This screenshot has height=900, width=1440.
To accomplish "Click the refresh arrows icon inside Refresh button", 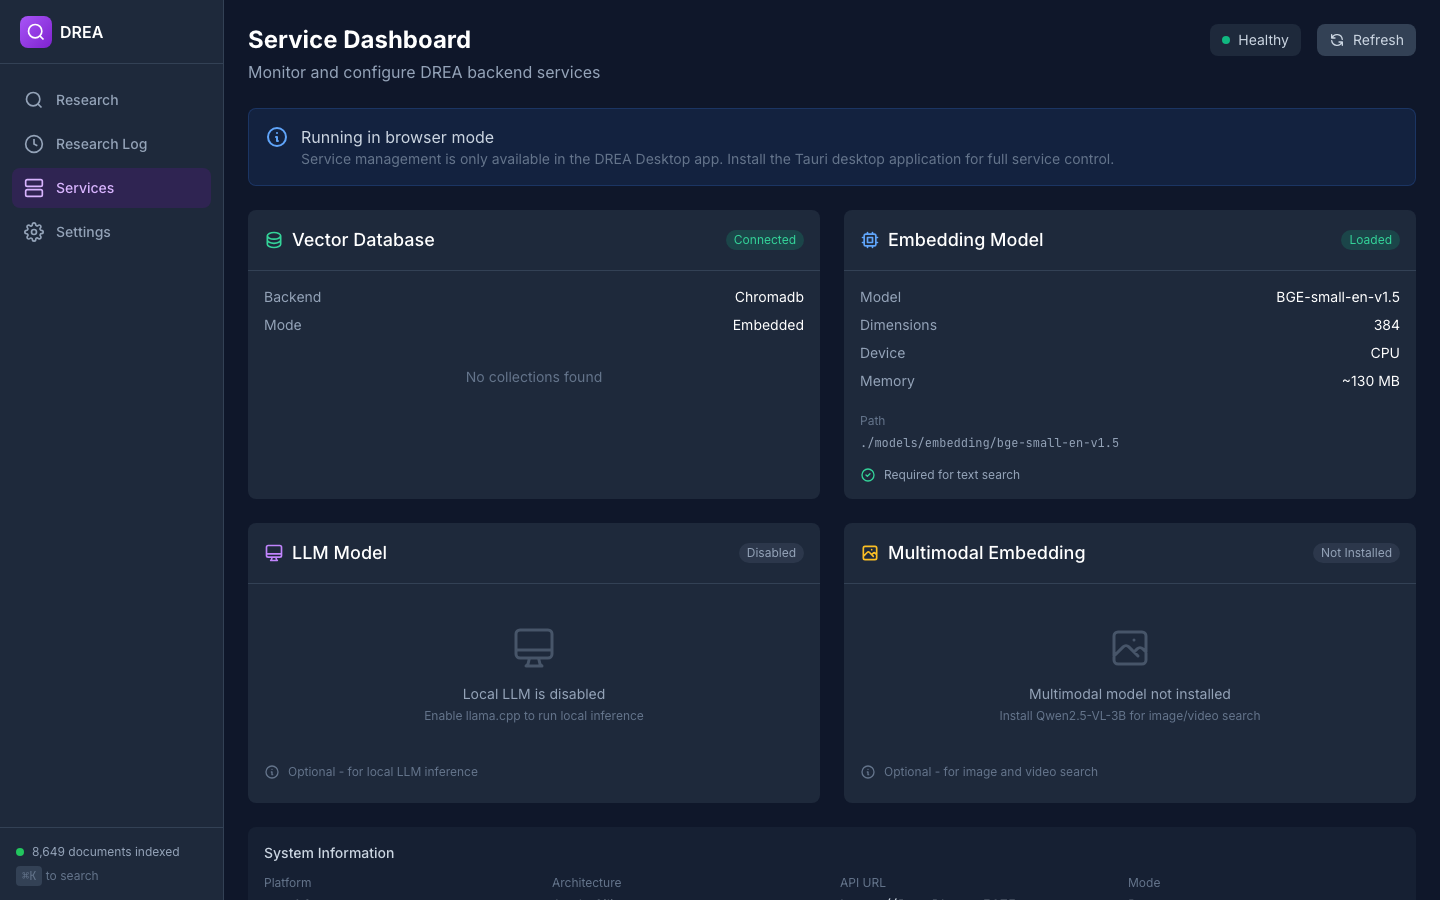I will pos(1336,40).
